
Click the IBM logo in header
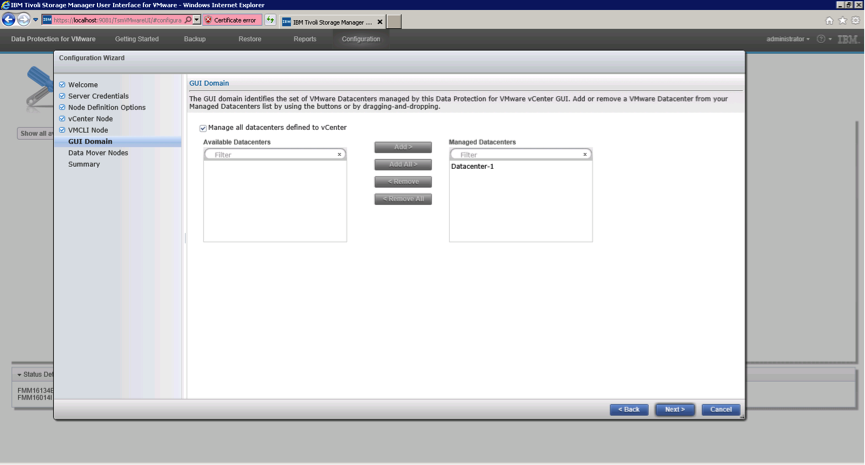[x=848, y=39]
